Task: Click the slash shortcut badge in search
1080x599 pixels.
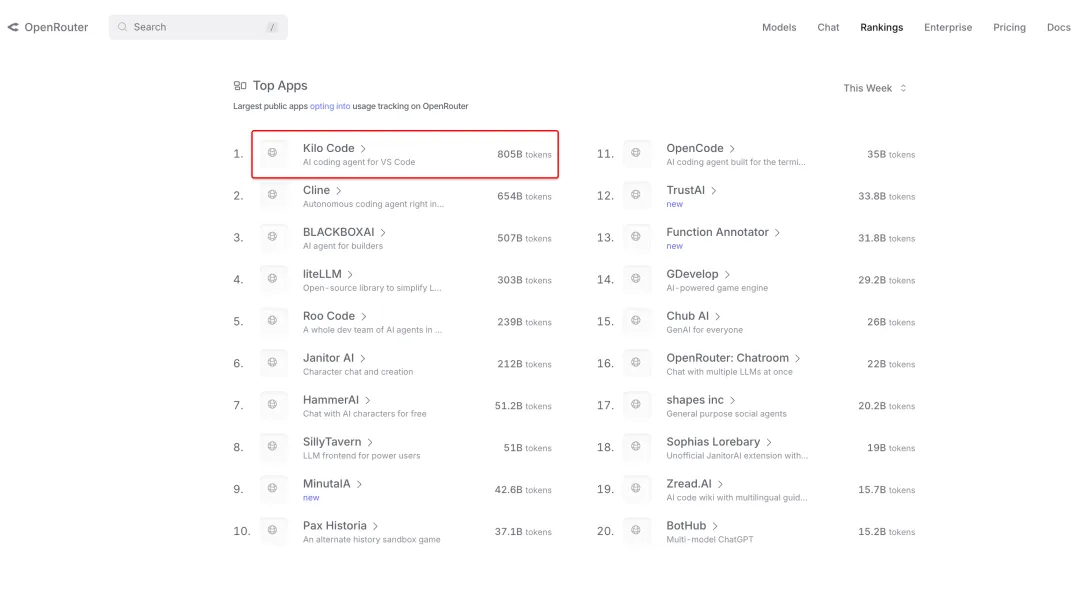Action: [x=272, y=28]
